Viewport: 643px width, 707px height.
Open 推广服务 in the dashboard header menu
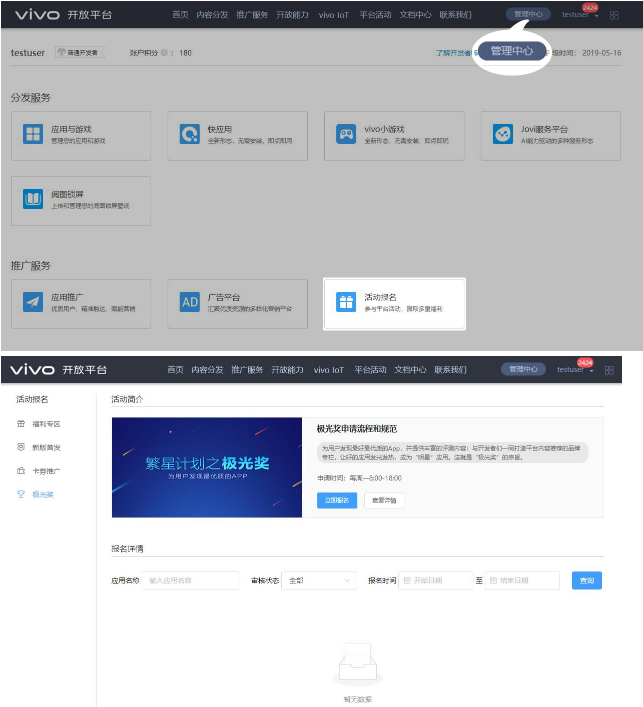click(252, 15)
